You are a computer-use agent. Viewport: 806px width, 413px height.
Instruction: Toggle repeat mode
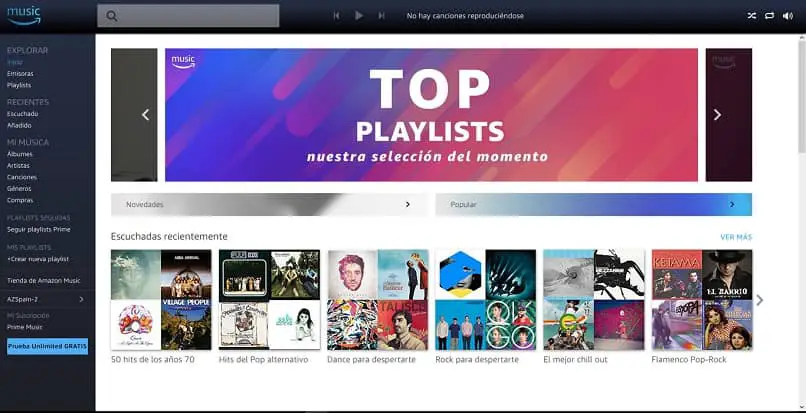[x=770, y=16]
